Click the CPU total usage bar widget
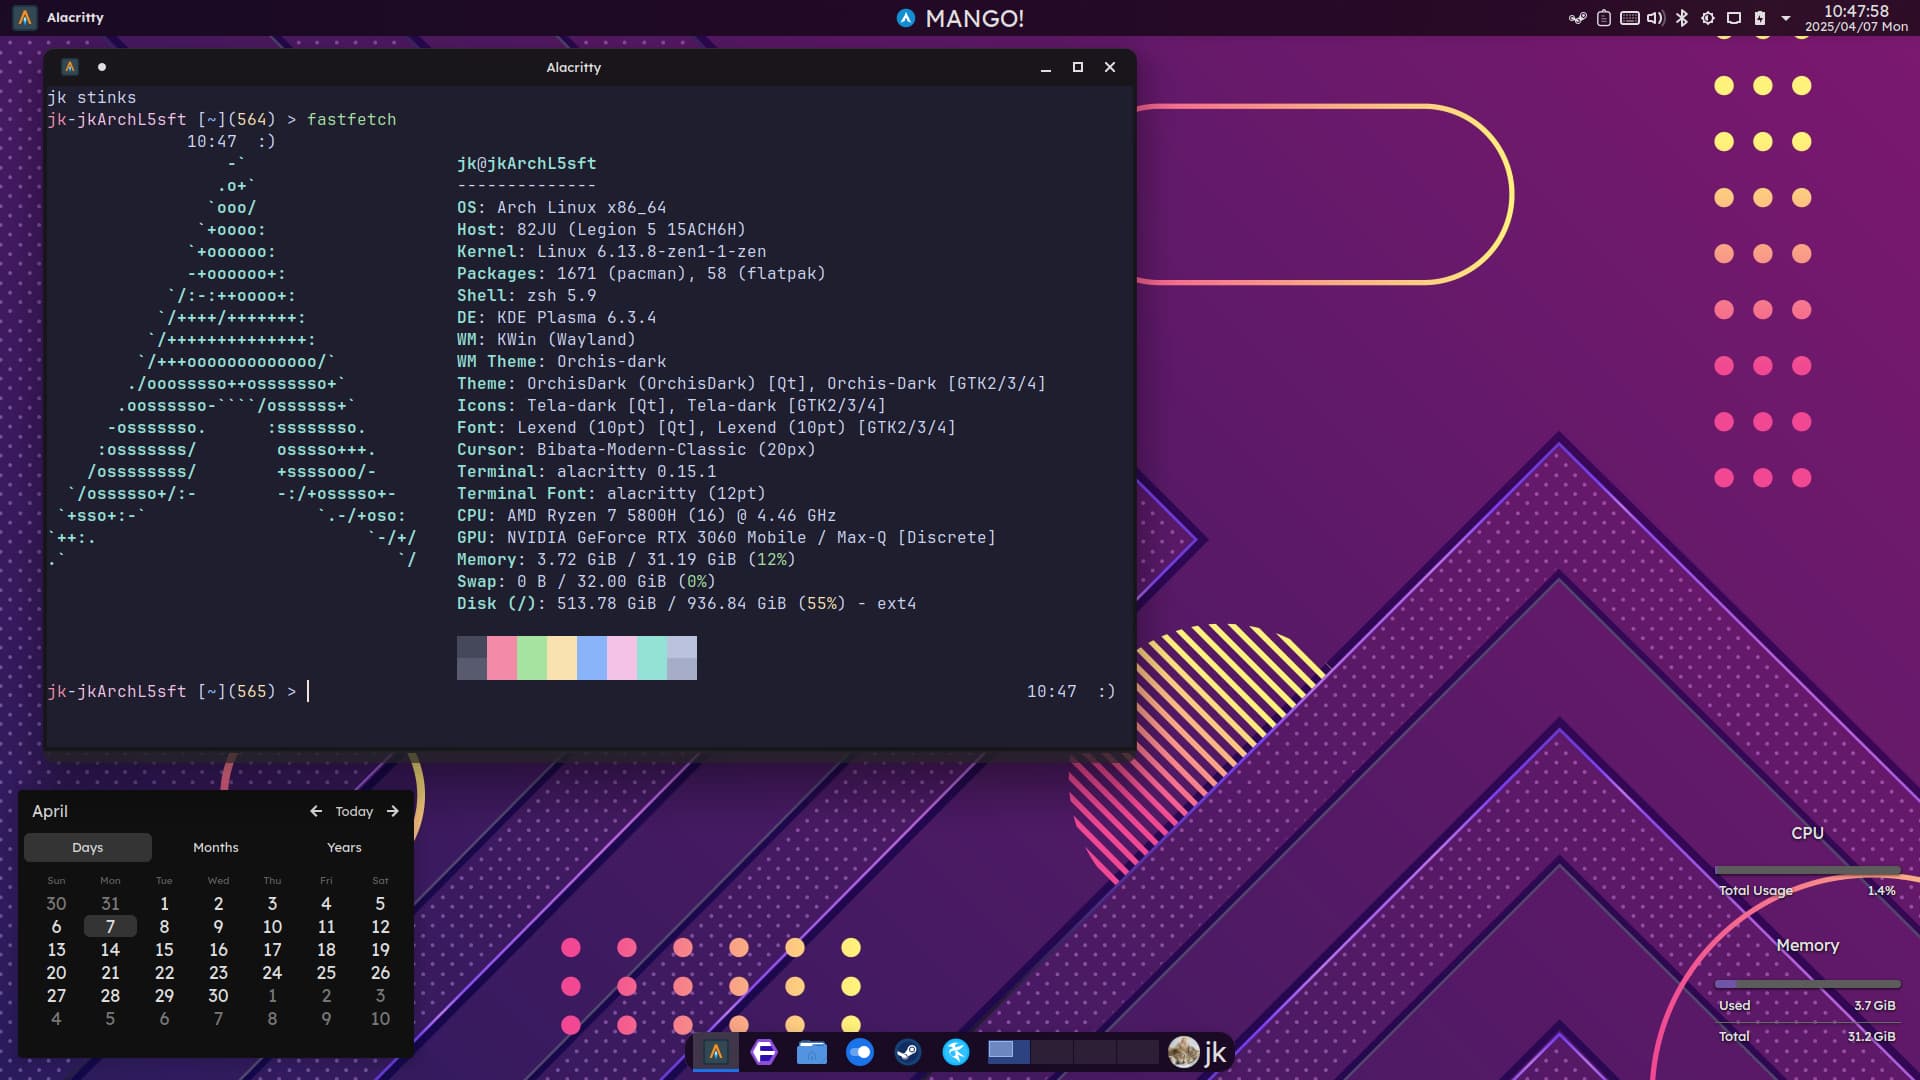 (x=1808, y=870)
